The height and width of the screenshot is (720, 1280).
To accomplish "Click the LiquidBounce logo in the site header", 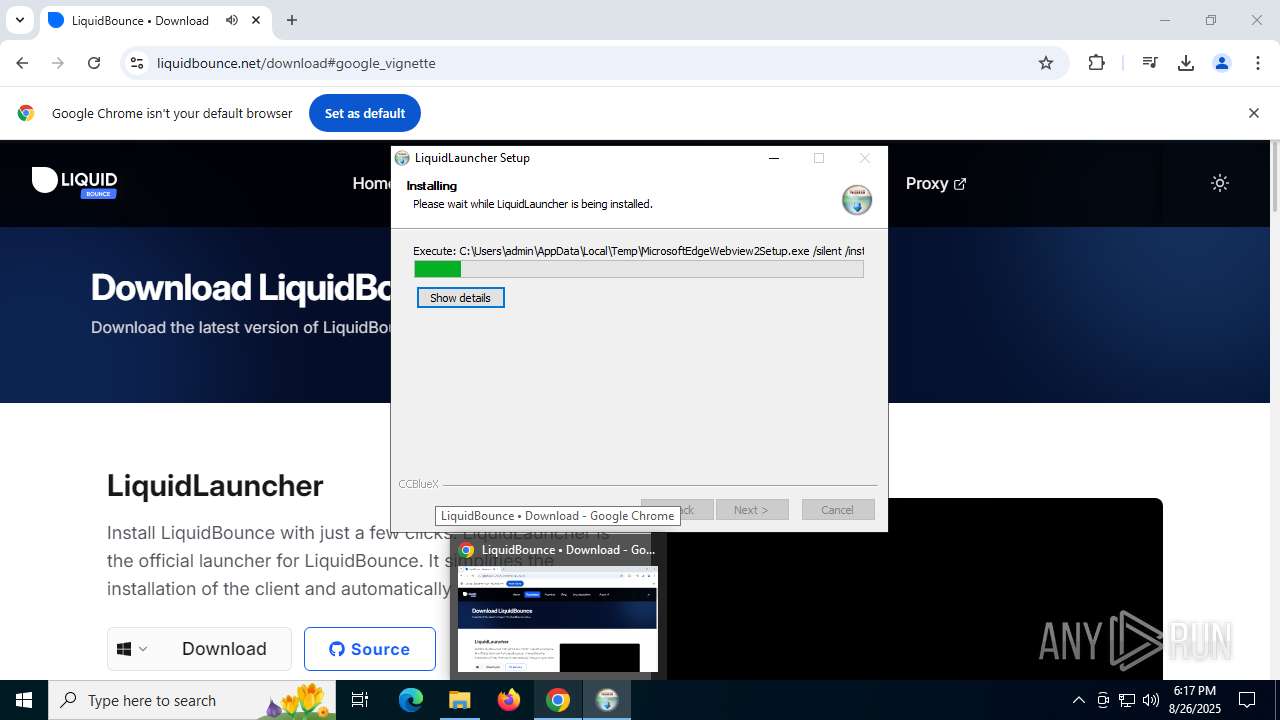I will point(75,182).
